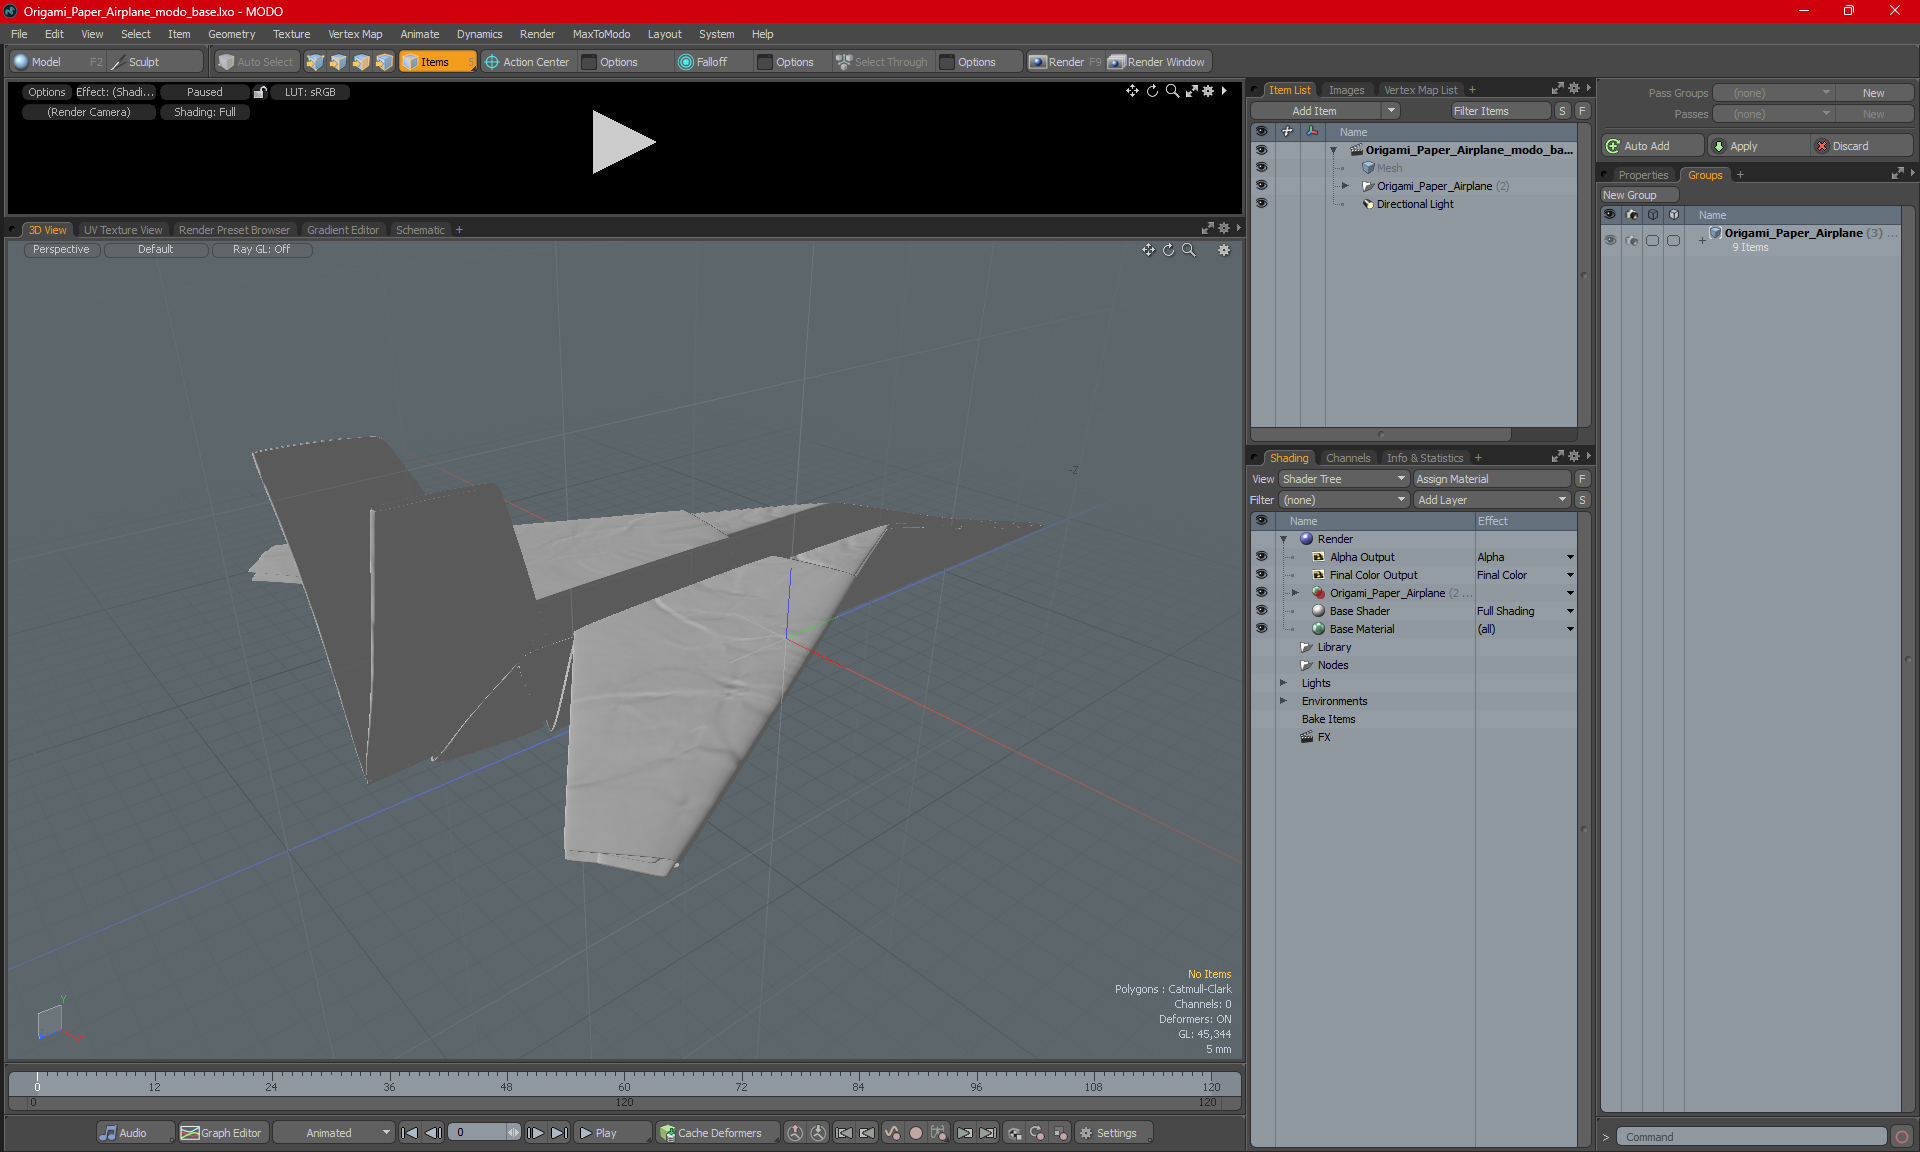The height and width of the screenshot is (1152, 1920).
Task: Toggle visibility of Base Shader layer
Action: [x=1261, y=611]
